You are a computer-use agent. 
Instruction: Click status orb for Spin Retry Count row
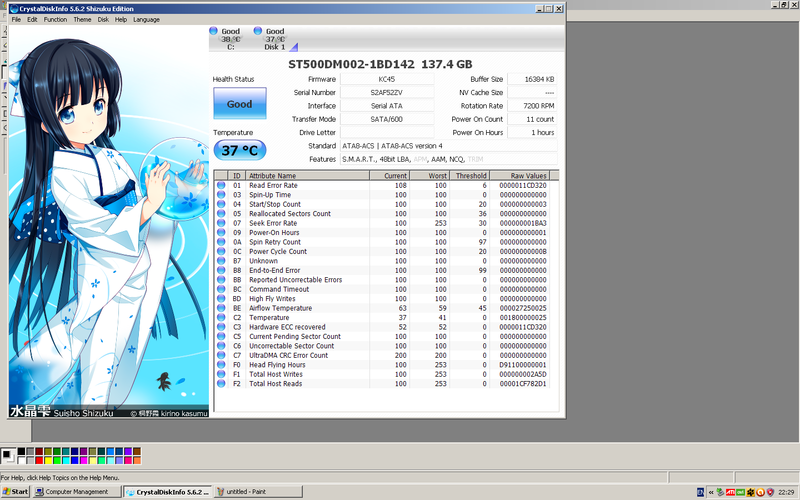[x=221, y=242]
